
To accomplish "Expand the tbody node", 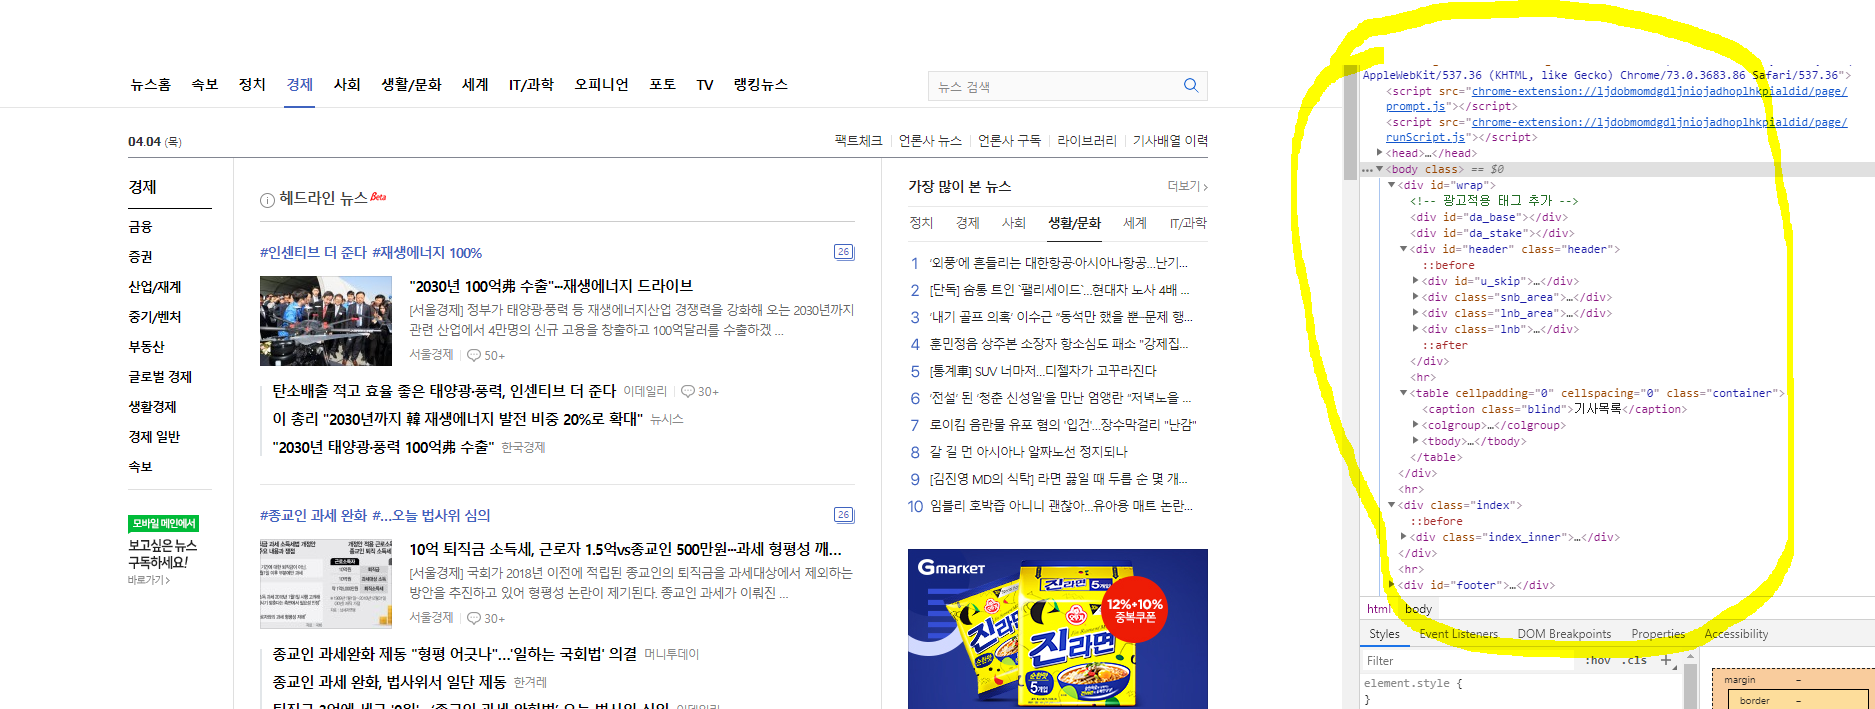I will (1415, 441).
